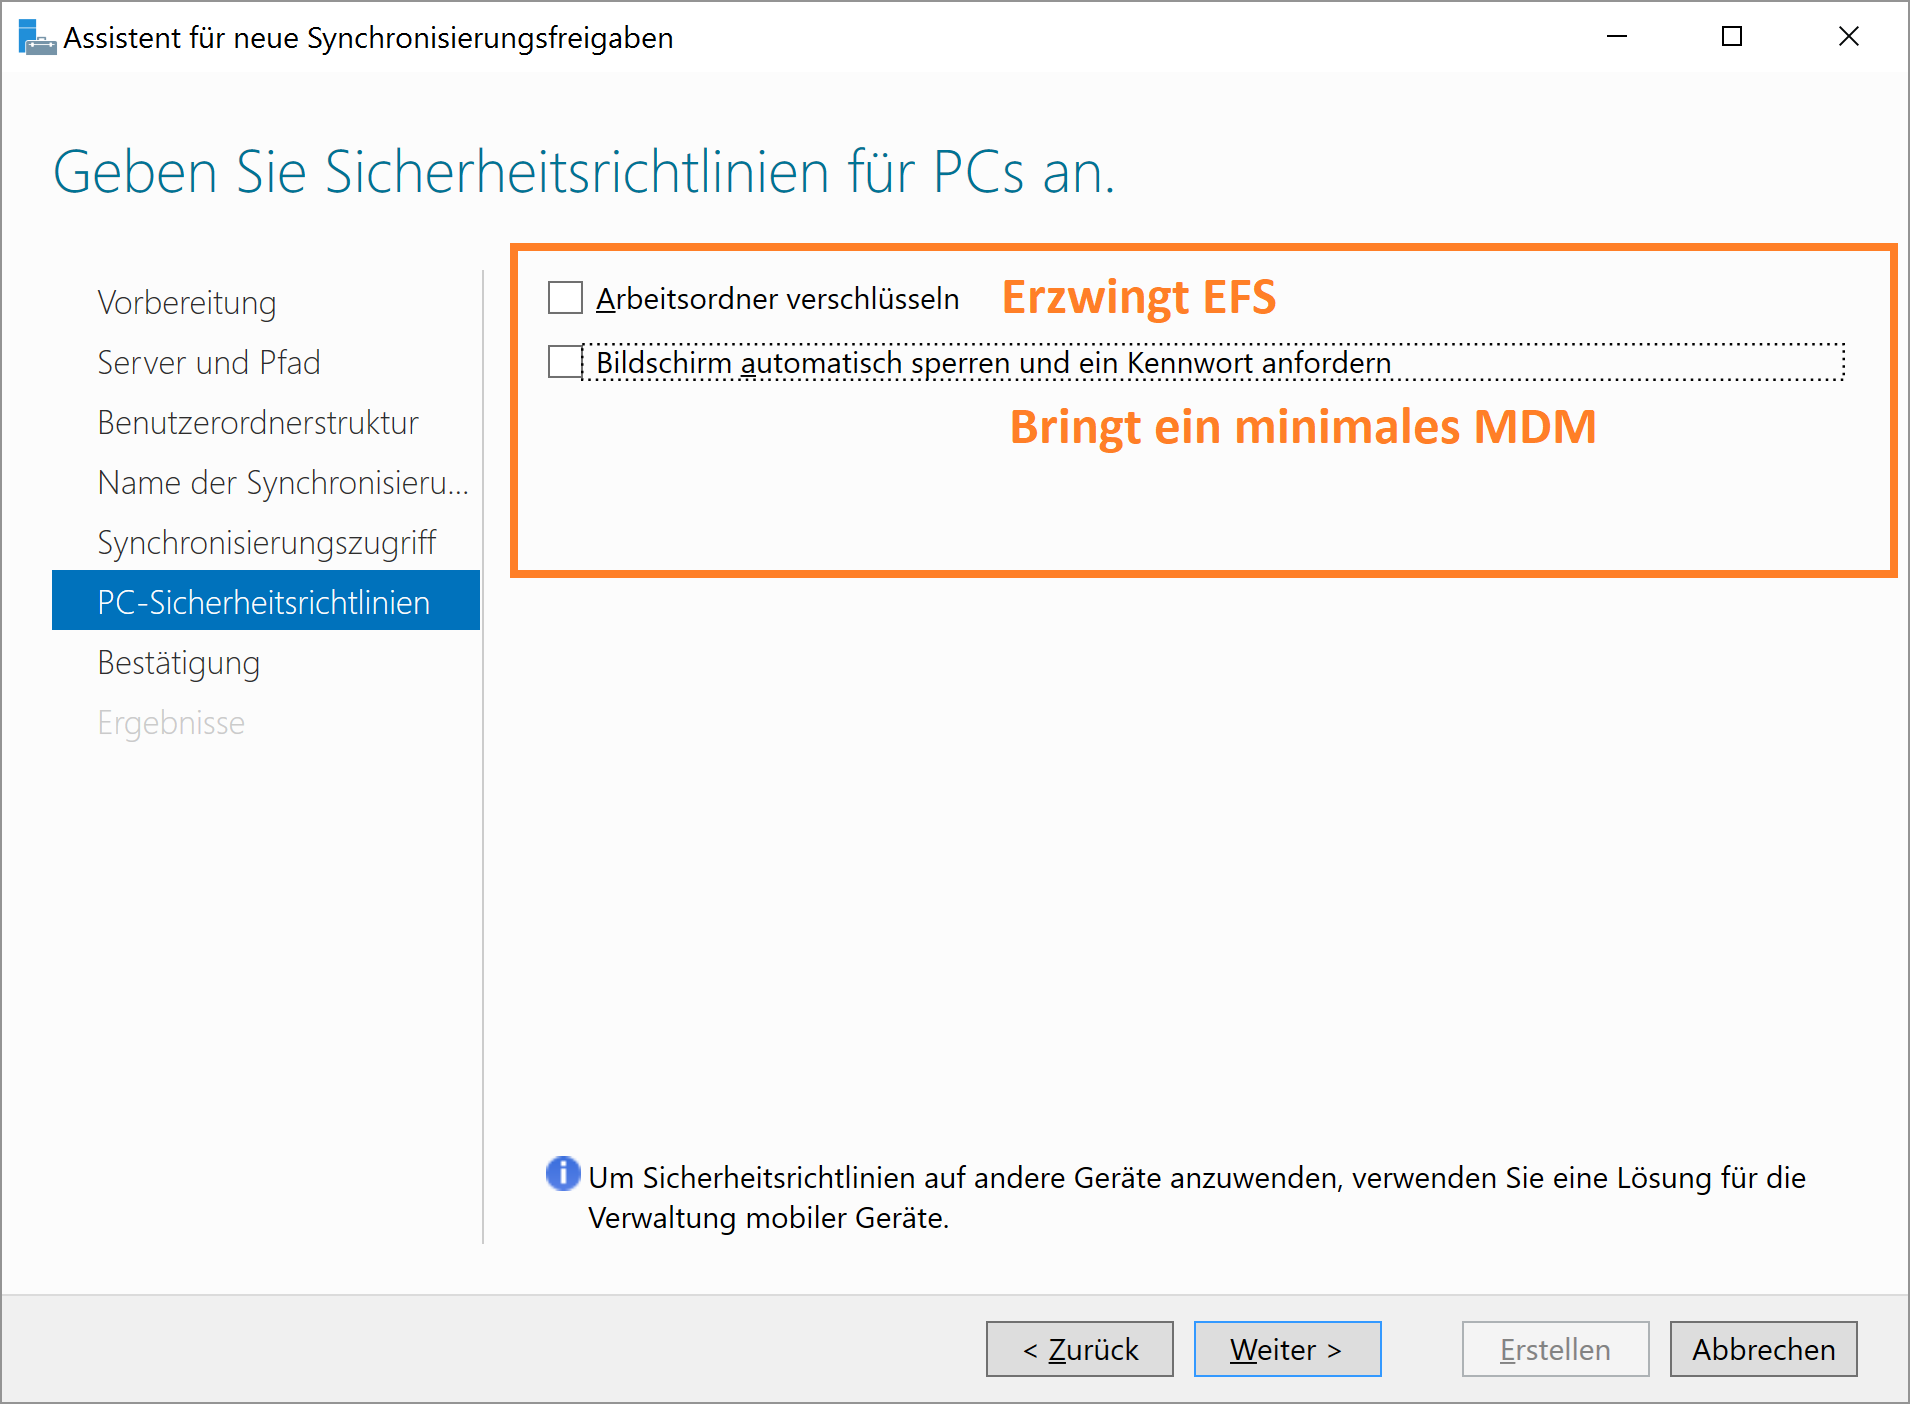
Task: Click the wizard app icon in title bar
Action: pos(37,37)
